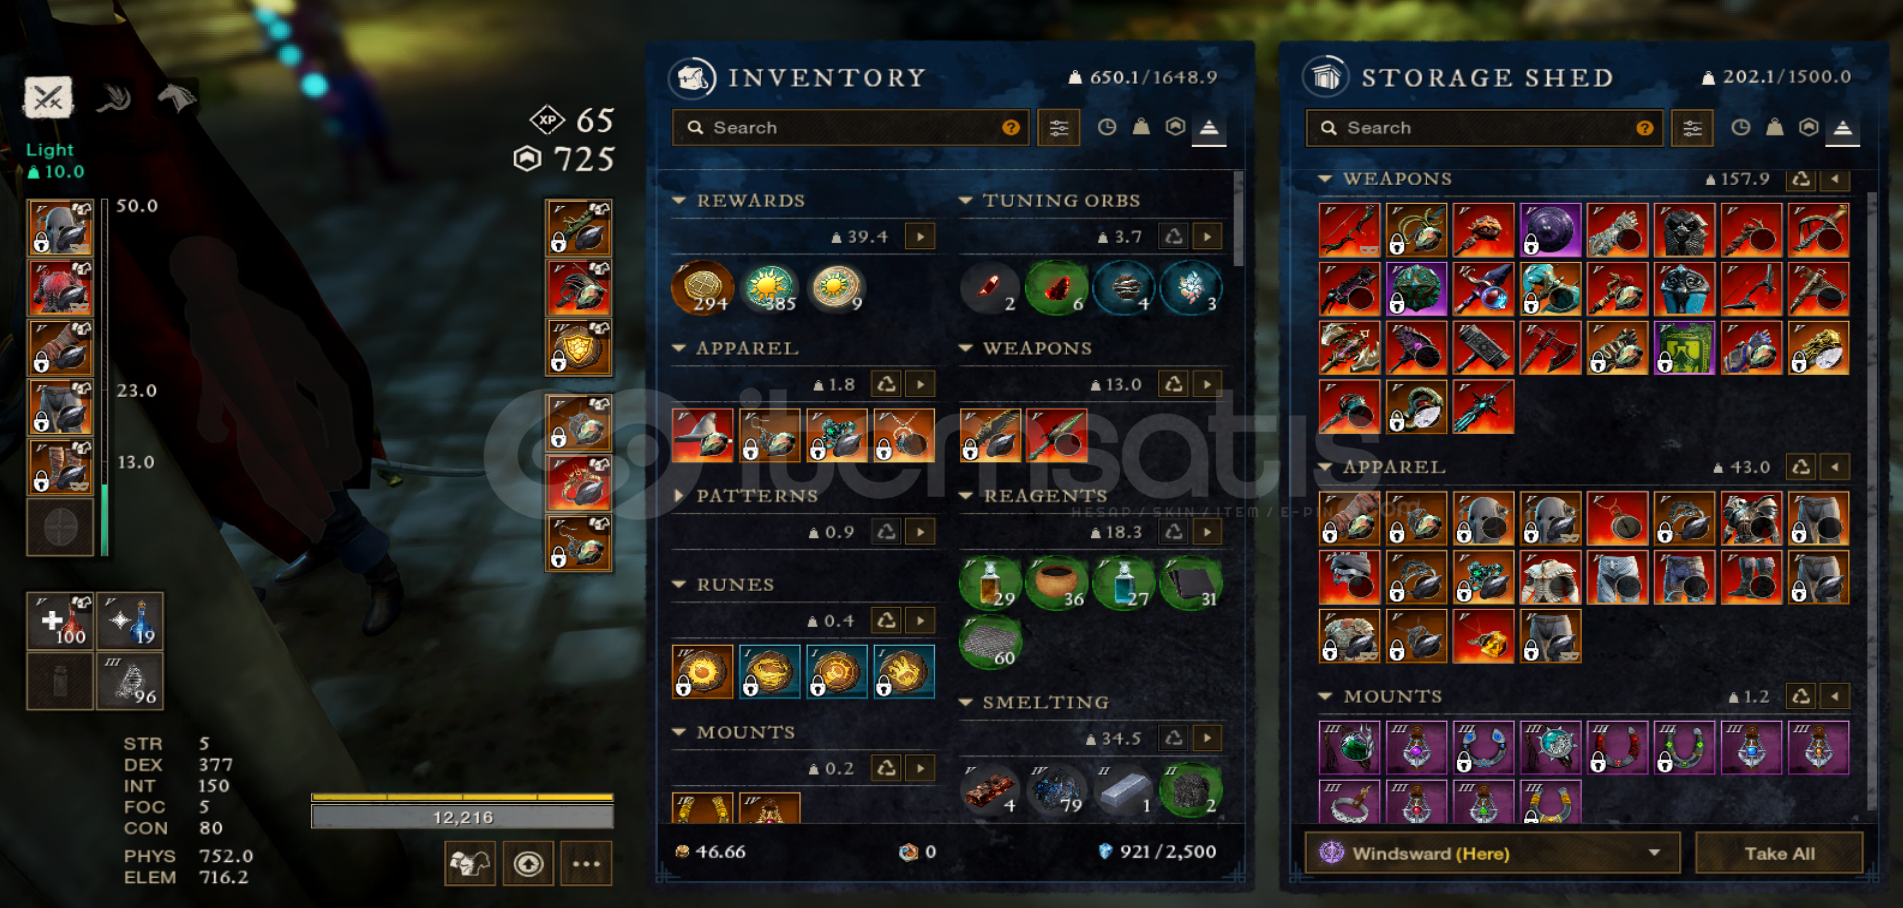Click arrow button beside Rewards weight
1903x908 pixels.
coord(920,237)
